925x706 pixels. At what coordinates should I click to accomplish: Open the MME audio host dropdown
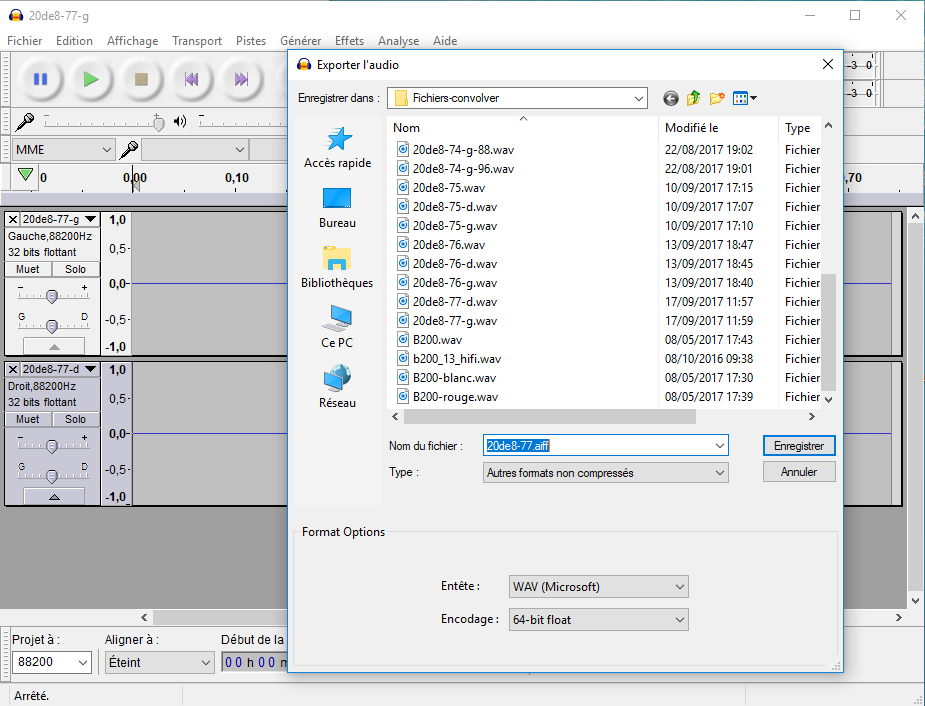tap(63, 150)
